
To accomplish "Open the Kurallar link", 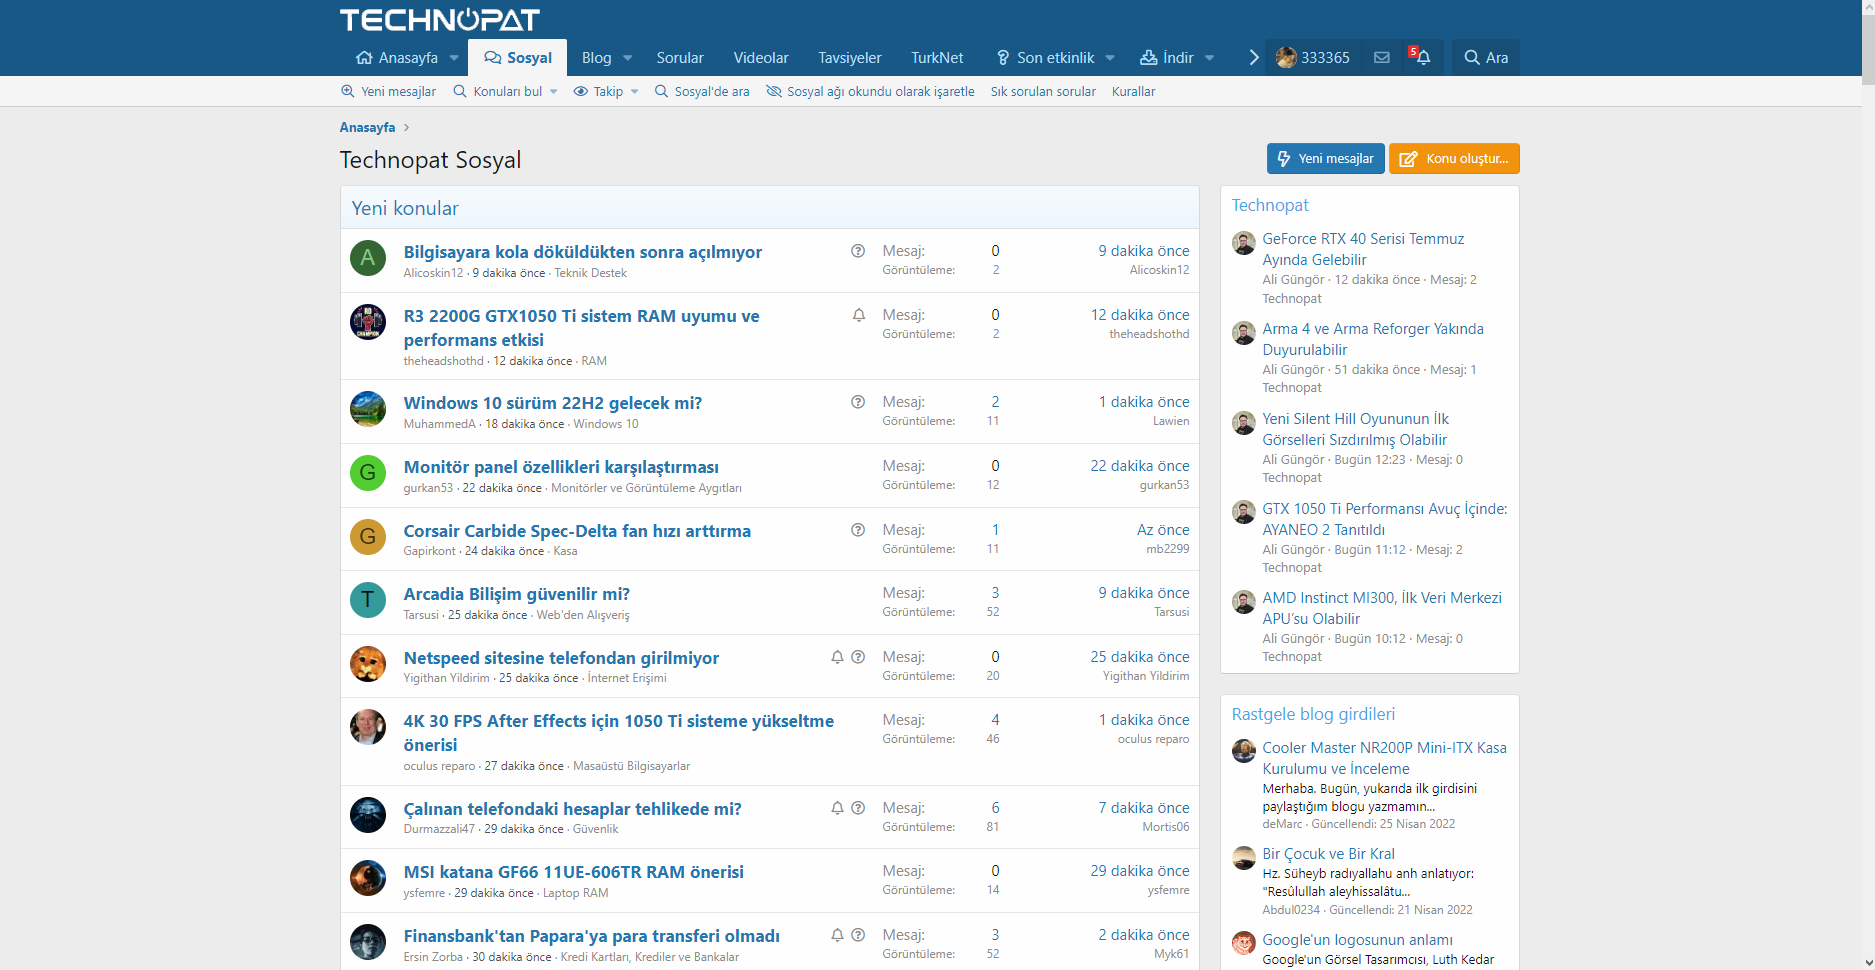I will pos(1133,91).
